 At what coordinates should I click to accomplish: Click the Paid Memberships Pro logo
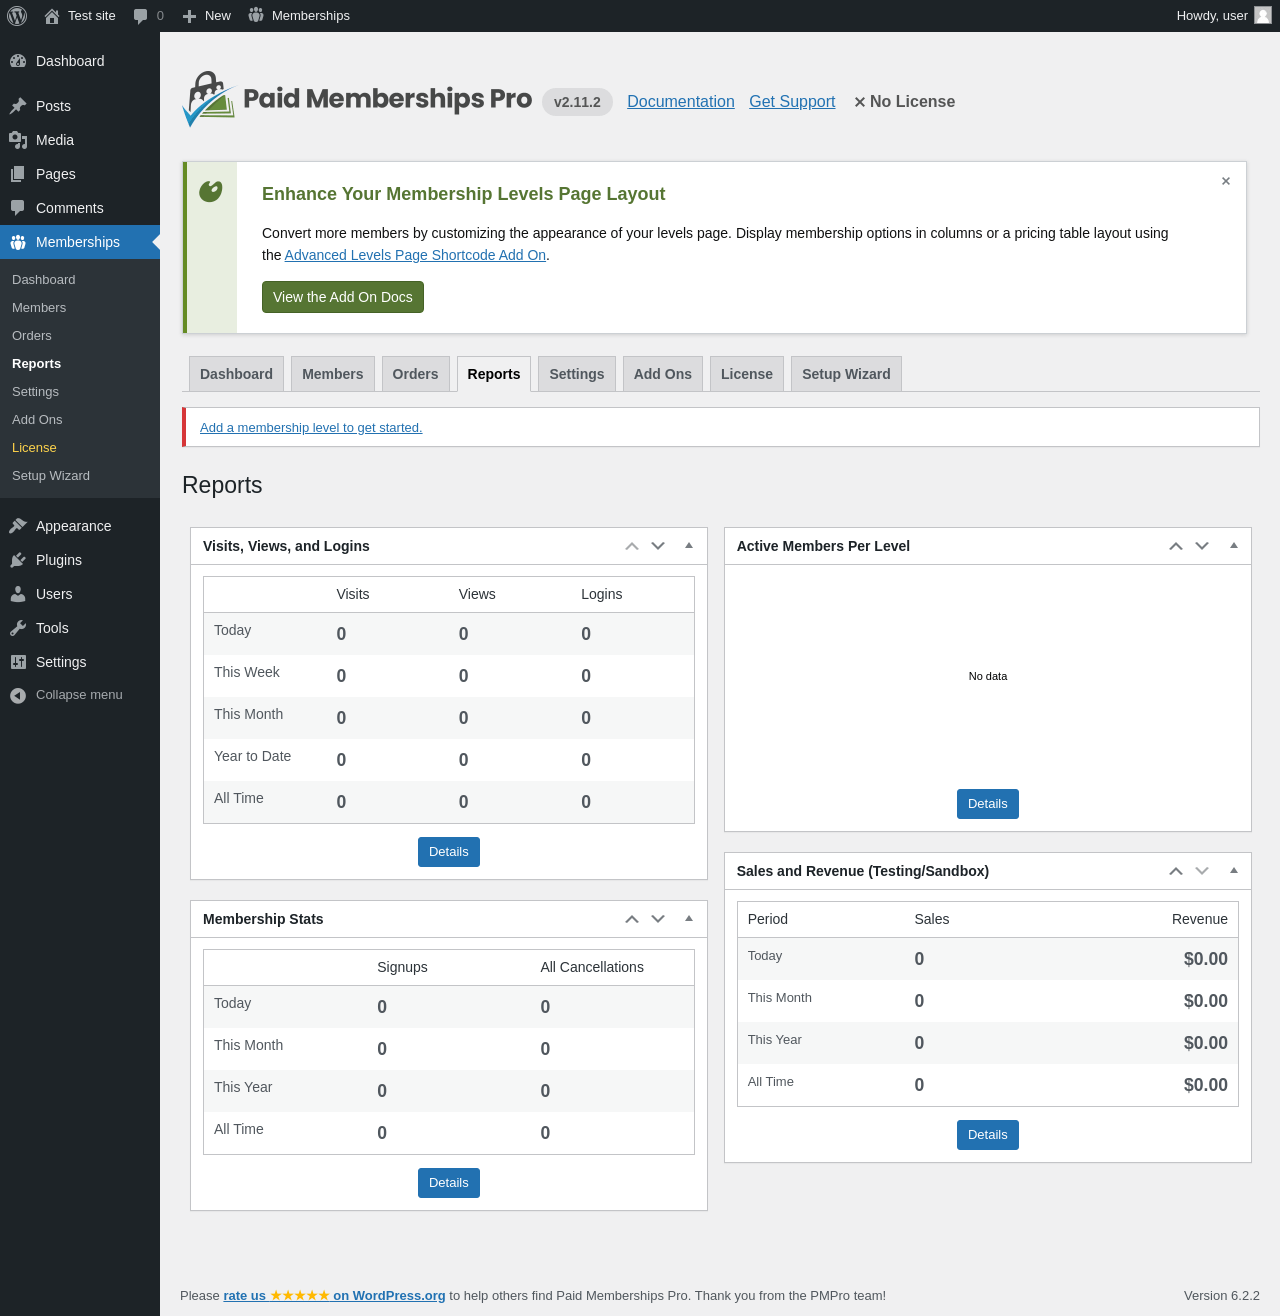pyautogui.click(x=357, y=99)
